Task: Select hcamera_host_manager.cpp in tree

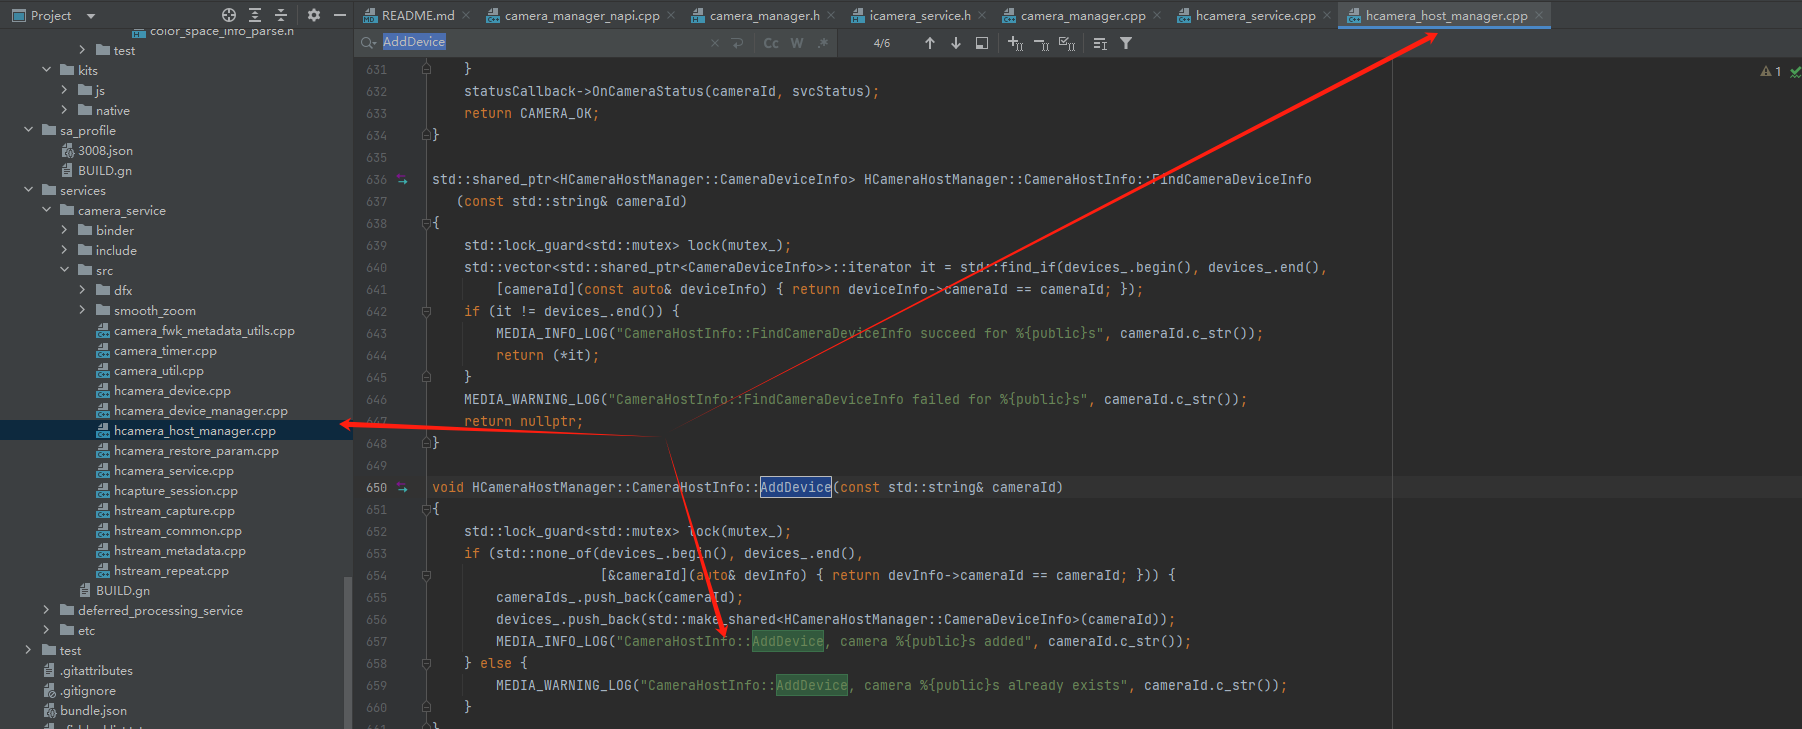Action: (194, 430)
